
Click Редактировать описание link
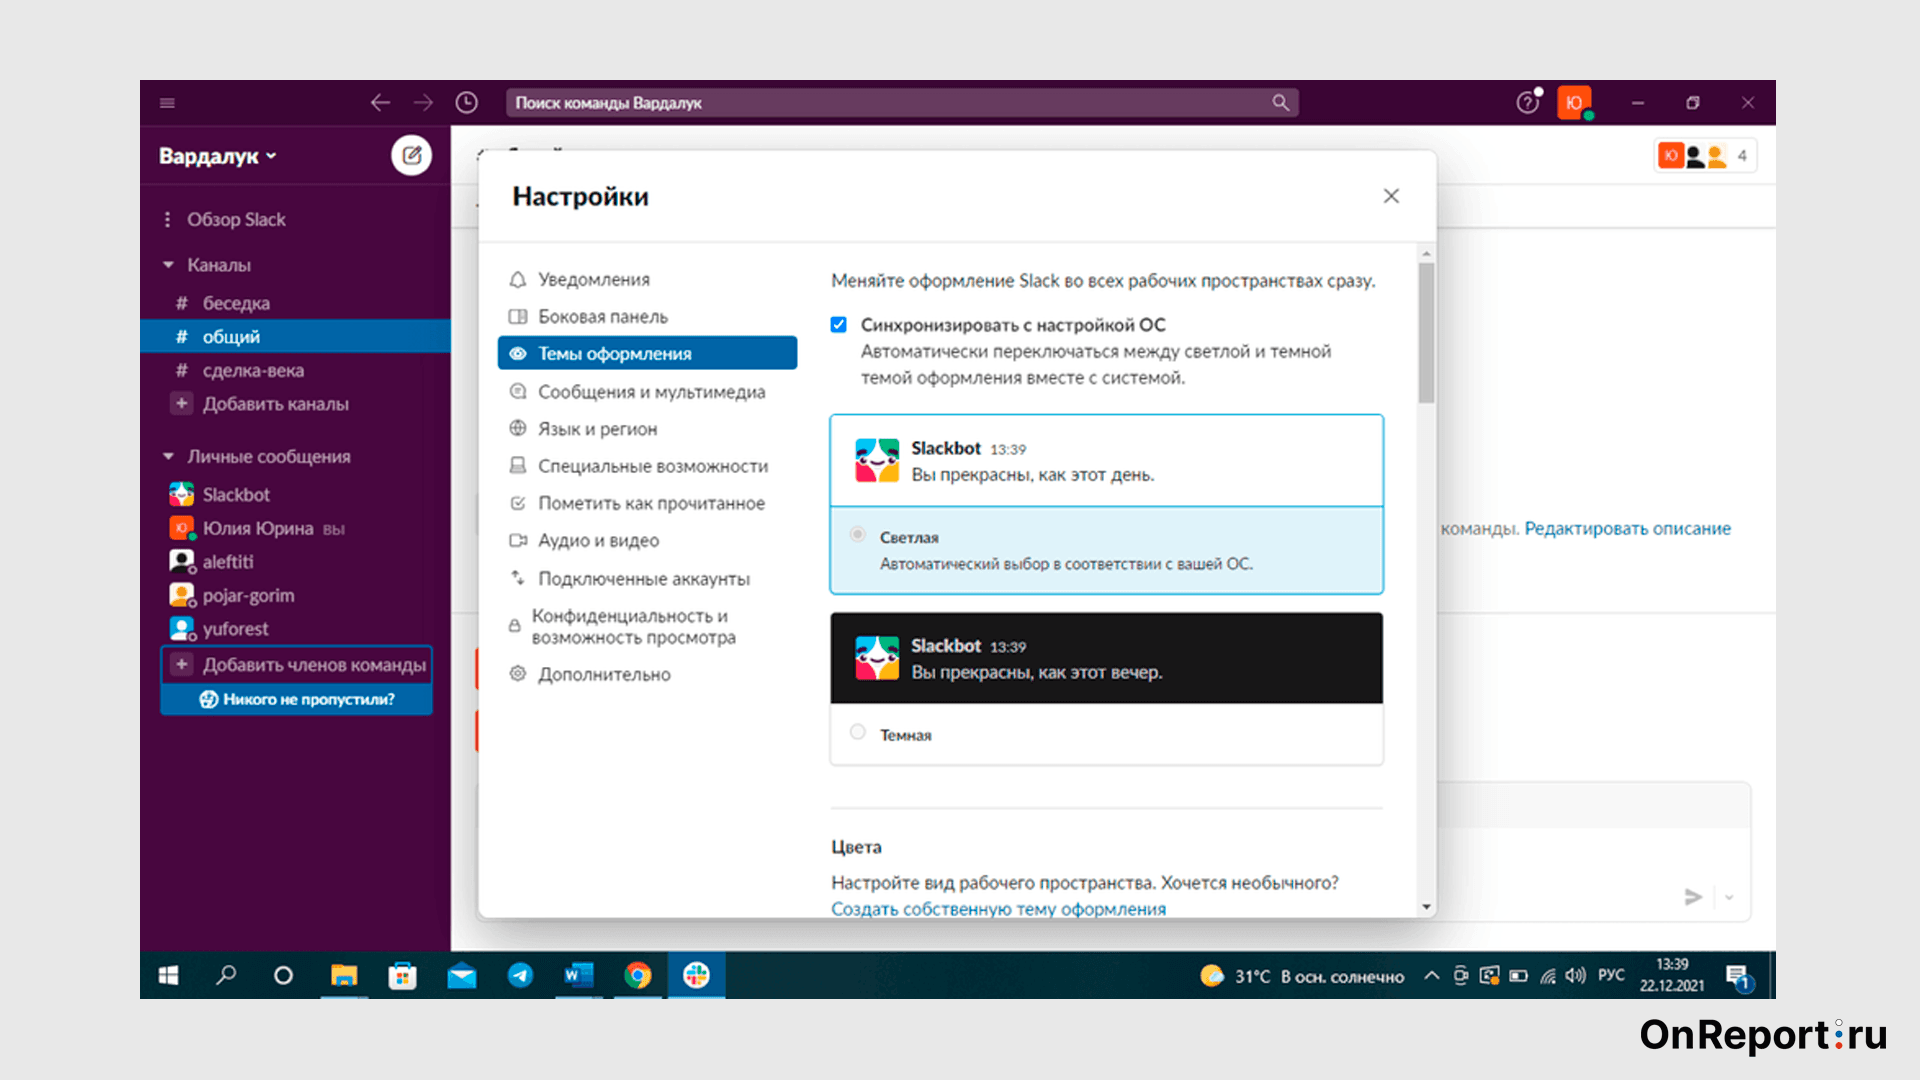(1627, 528)
